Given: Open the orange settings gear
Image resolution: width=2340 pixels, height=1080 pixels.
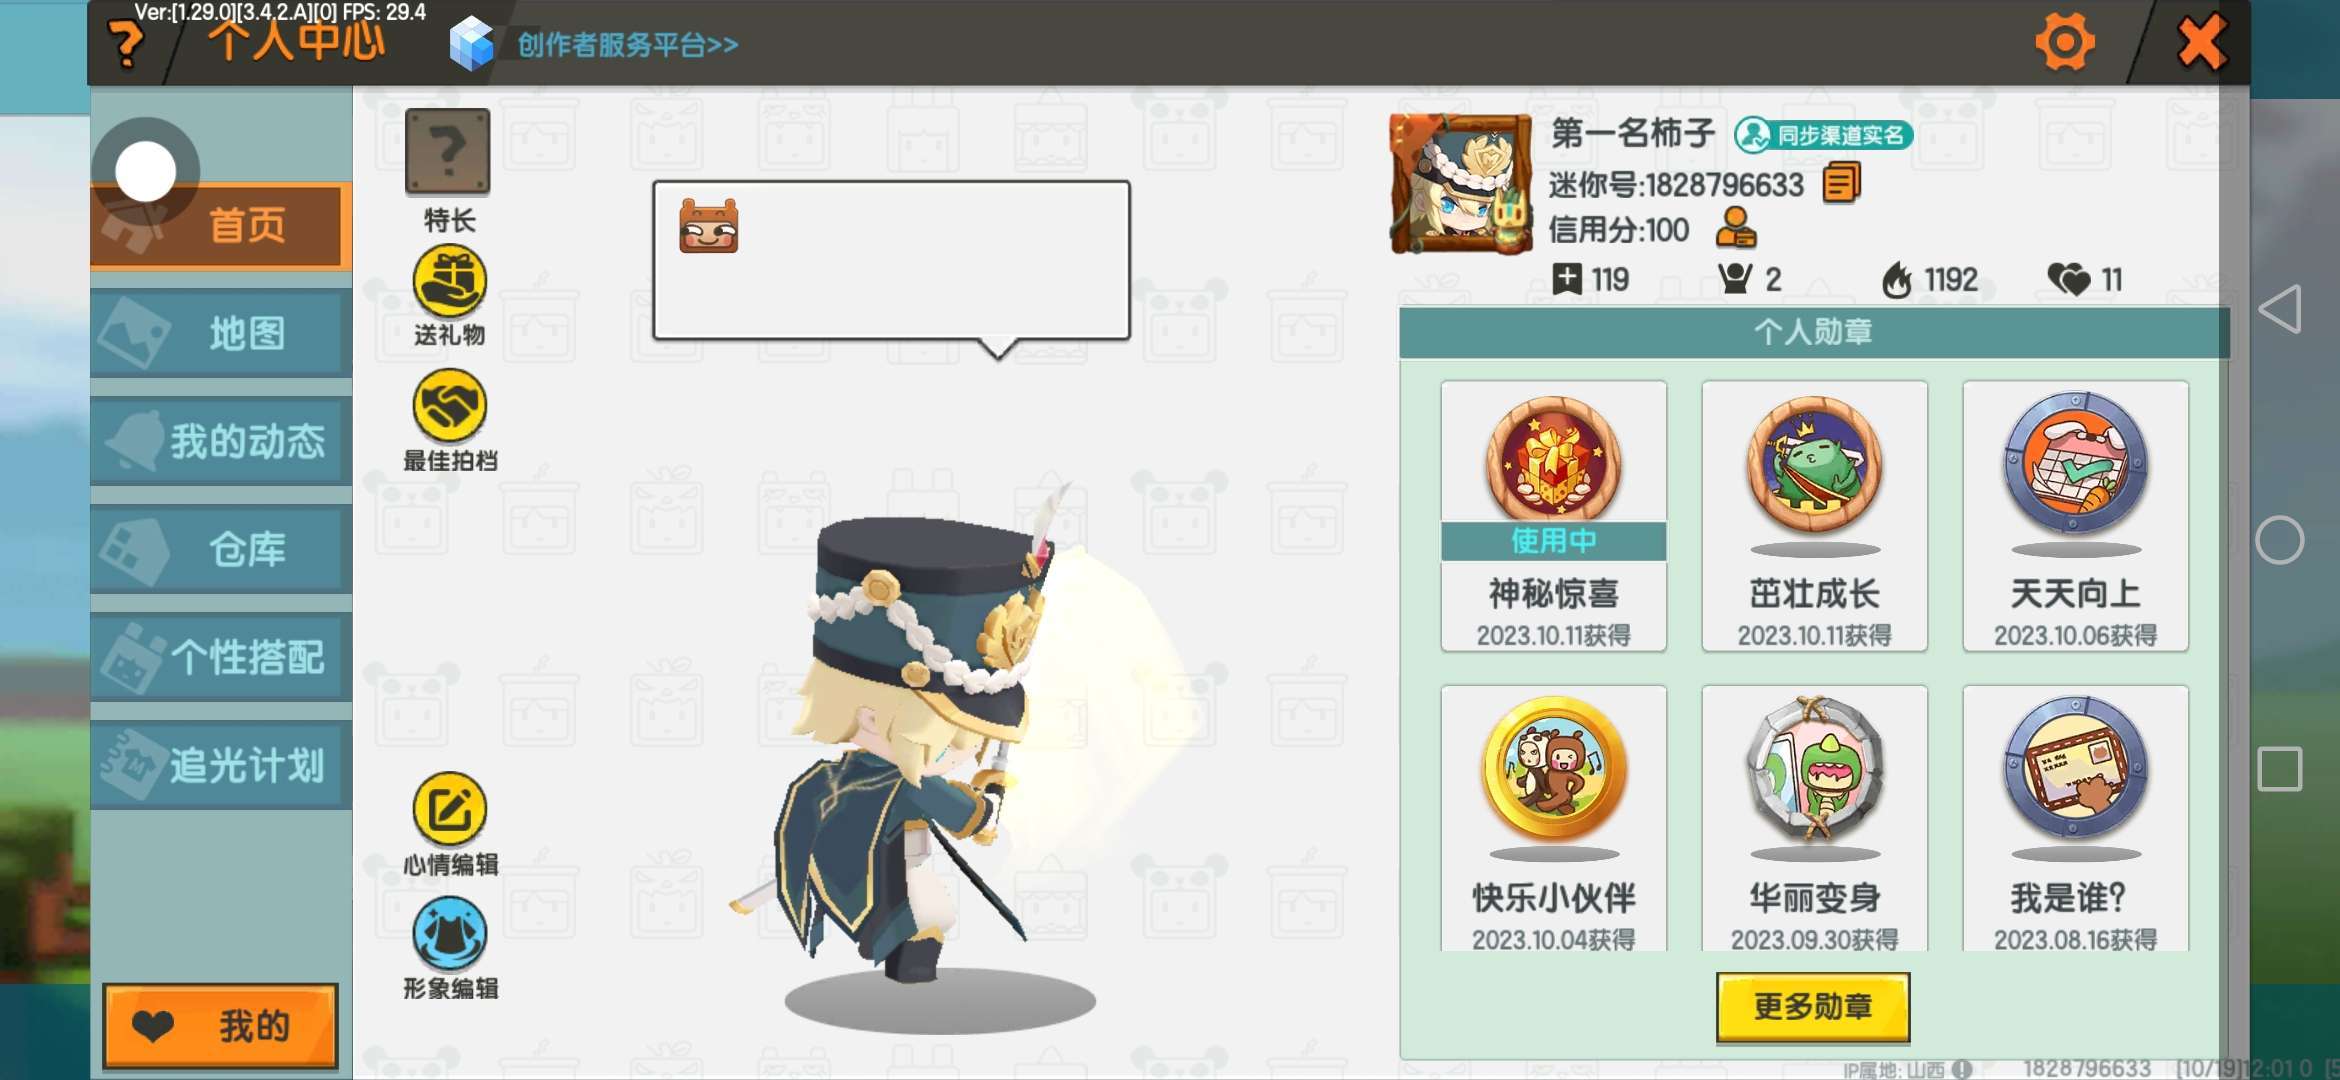Looking at the screenshot, I should click(x=2064, y=43).
